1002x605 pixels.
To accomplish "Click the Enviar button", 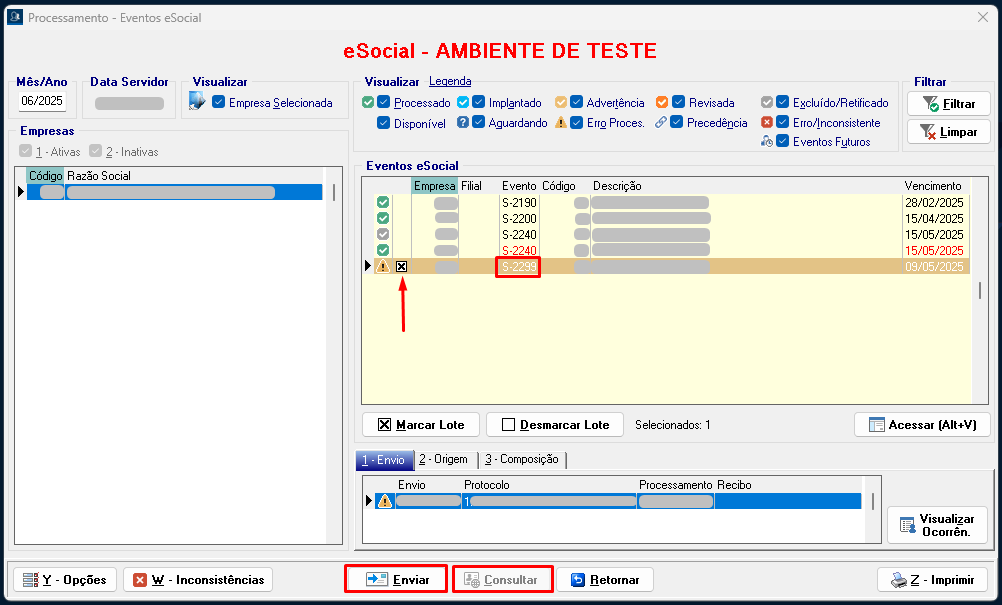I will [x=397, y=580].
